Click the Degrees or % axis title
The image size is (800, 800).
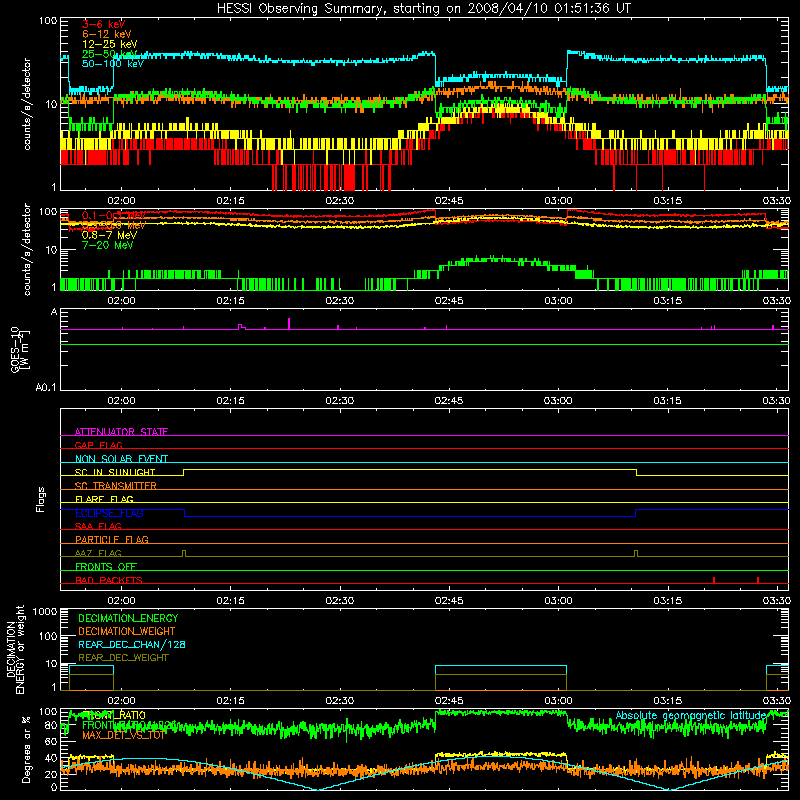[26, 749]
